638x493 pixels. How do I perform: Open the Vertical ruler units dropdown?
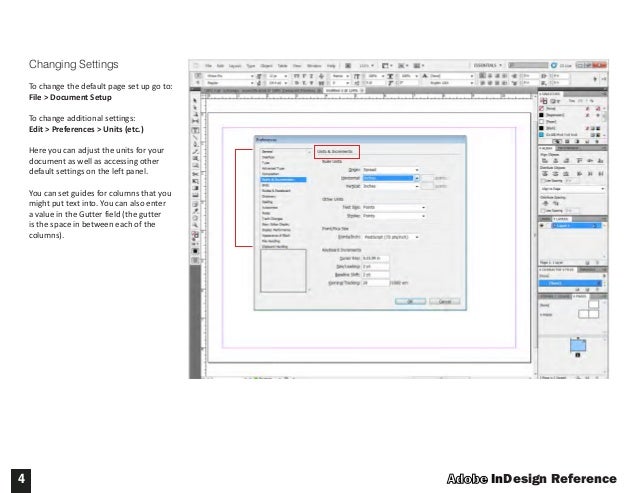[x=390, y=186]
